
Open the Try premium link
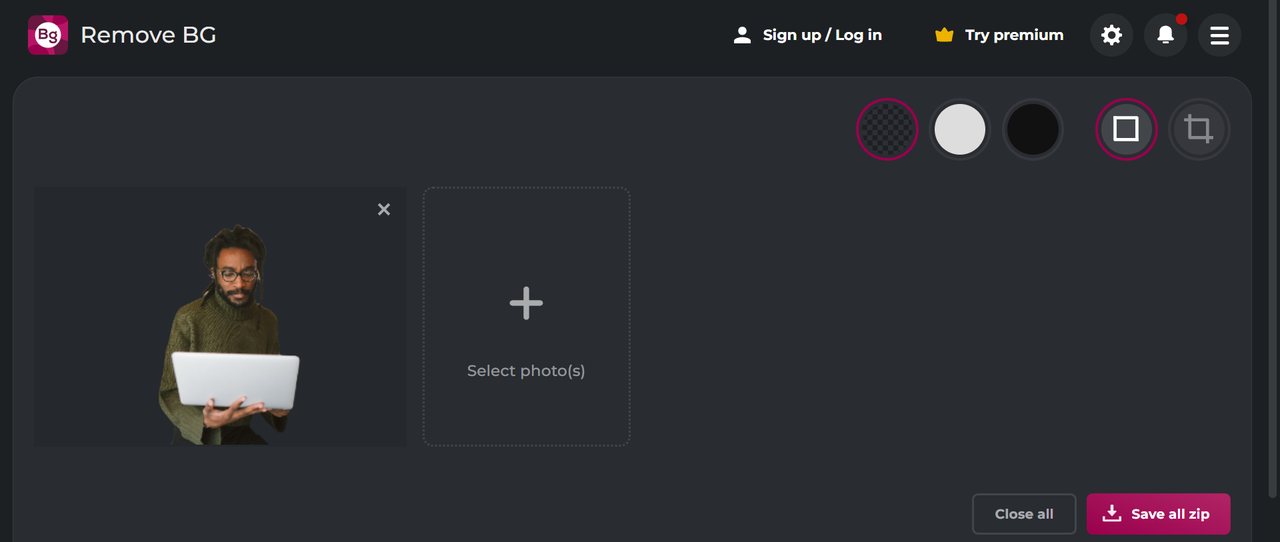[1014, 35]
